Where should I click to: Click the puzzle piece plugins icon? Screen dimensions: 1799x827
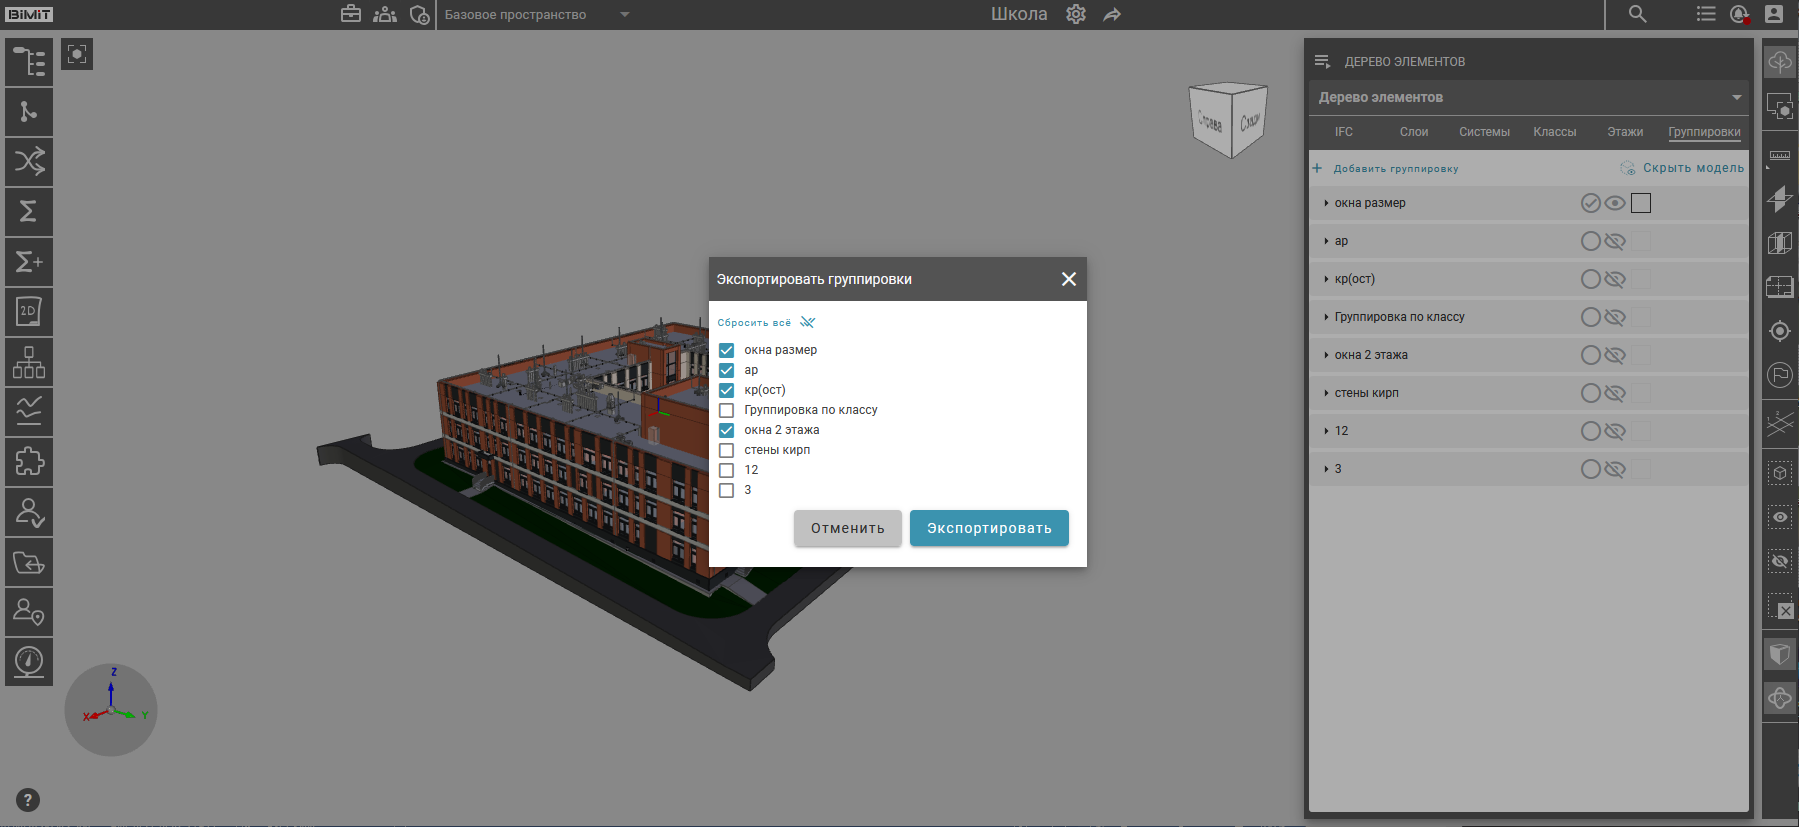click(x=29, y=462)
